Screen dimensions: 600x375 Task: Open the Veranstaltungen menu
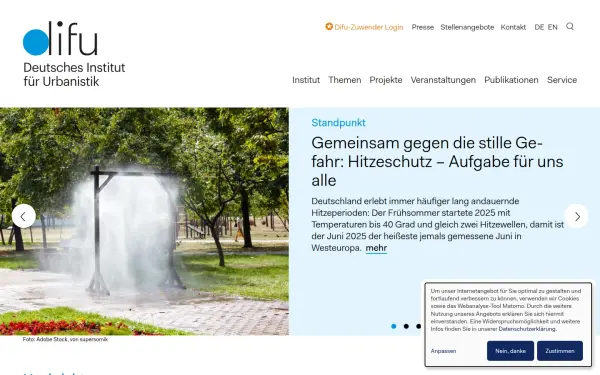(x=443, y=80)
